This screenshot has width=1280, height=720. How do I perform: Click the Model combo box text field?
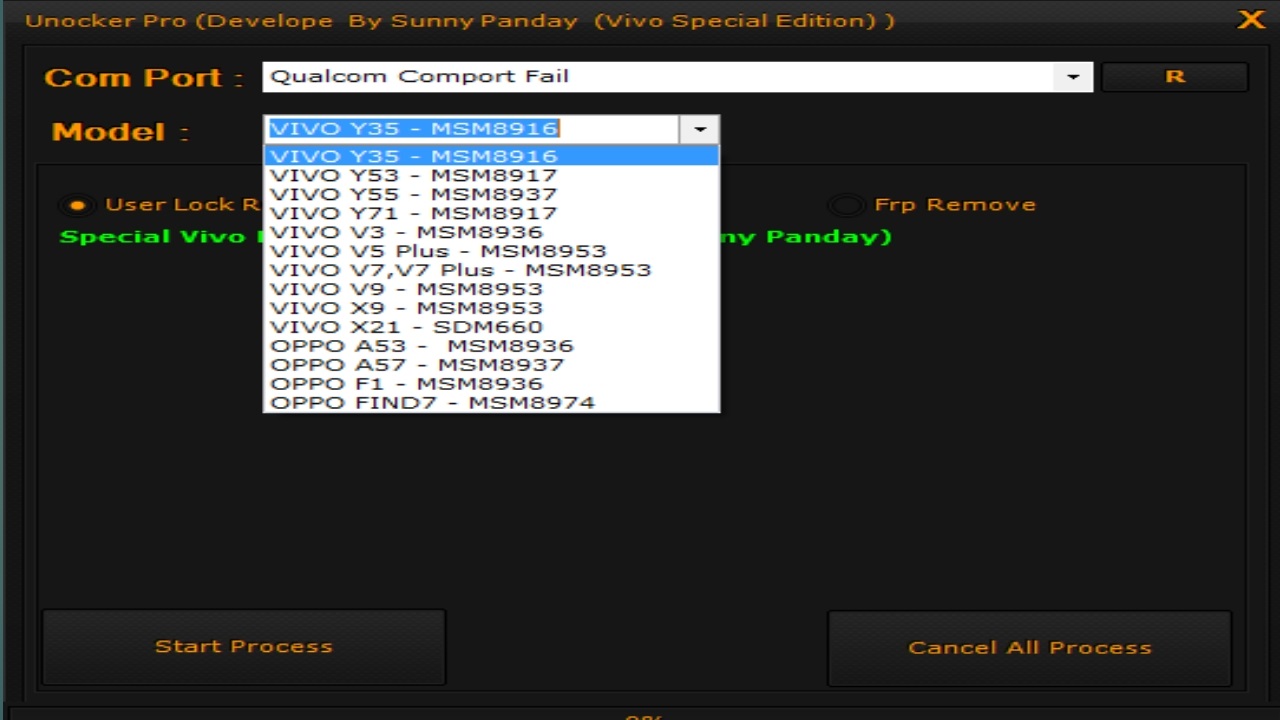click(x=472, y=129)
